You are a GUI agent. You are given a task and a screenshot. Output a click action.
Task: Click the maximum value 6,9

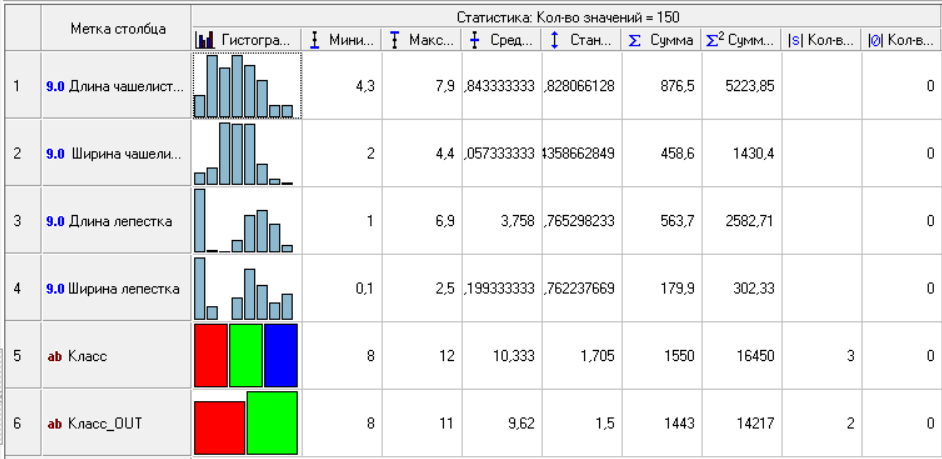[445, 222]
